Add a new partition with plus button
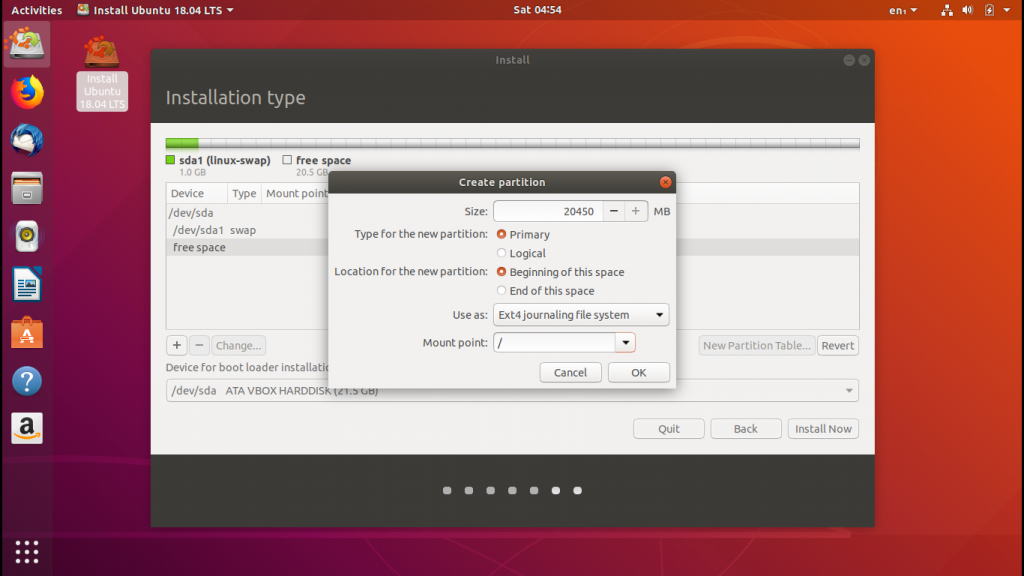Image resolution: width=1024 pixels, height=576 pixels. point(176,345)
